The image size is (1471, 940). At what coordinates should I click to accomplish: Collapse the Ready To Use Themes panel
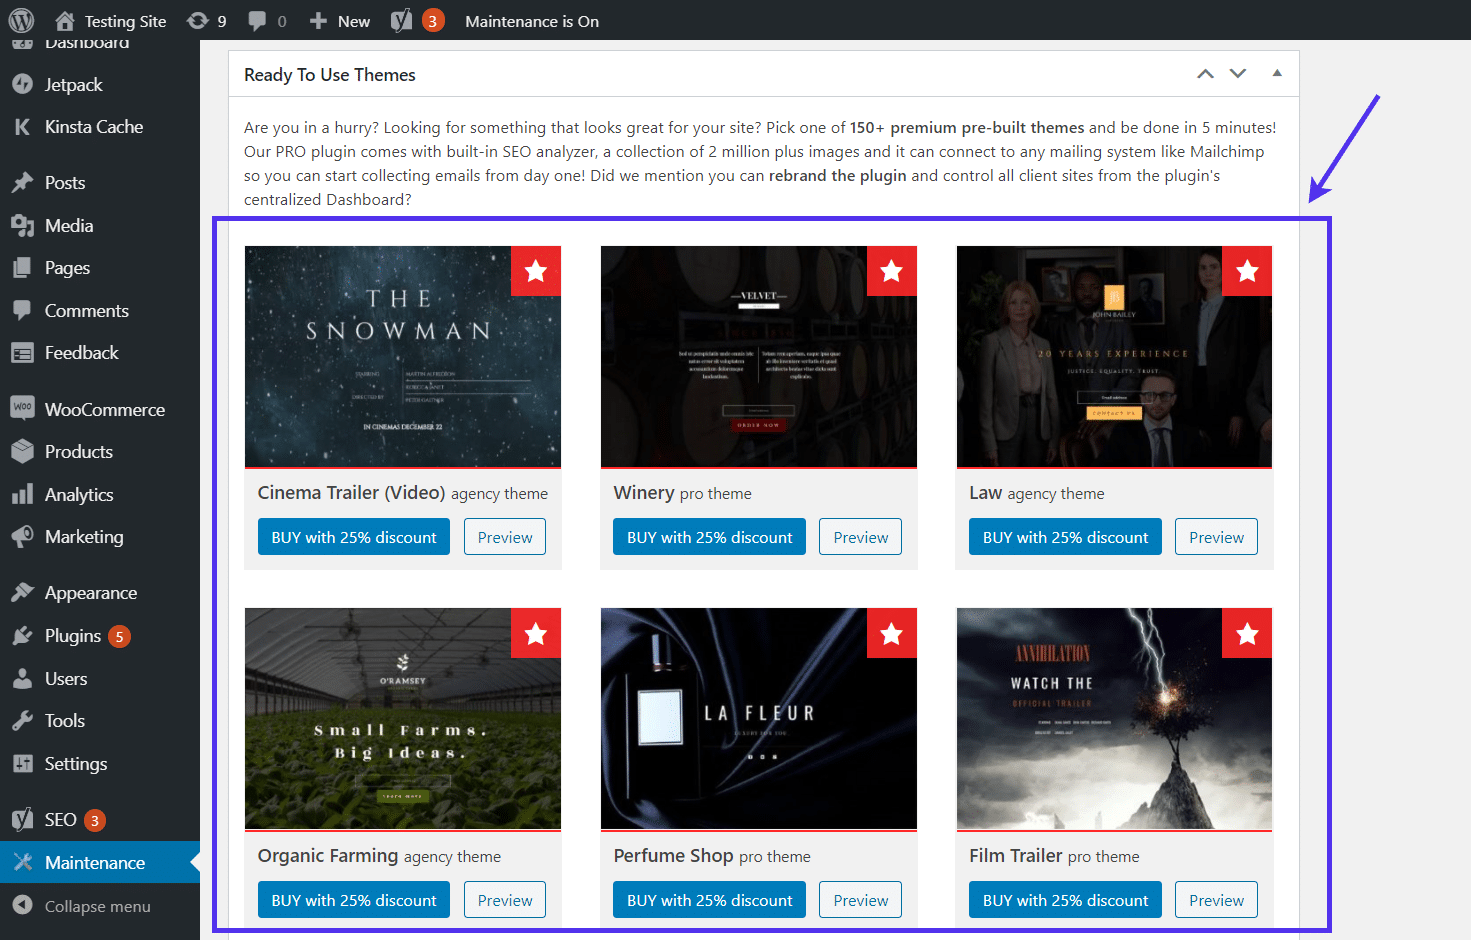tap(1276, 73)
